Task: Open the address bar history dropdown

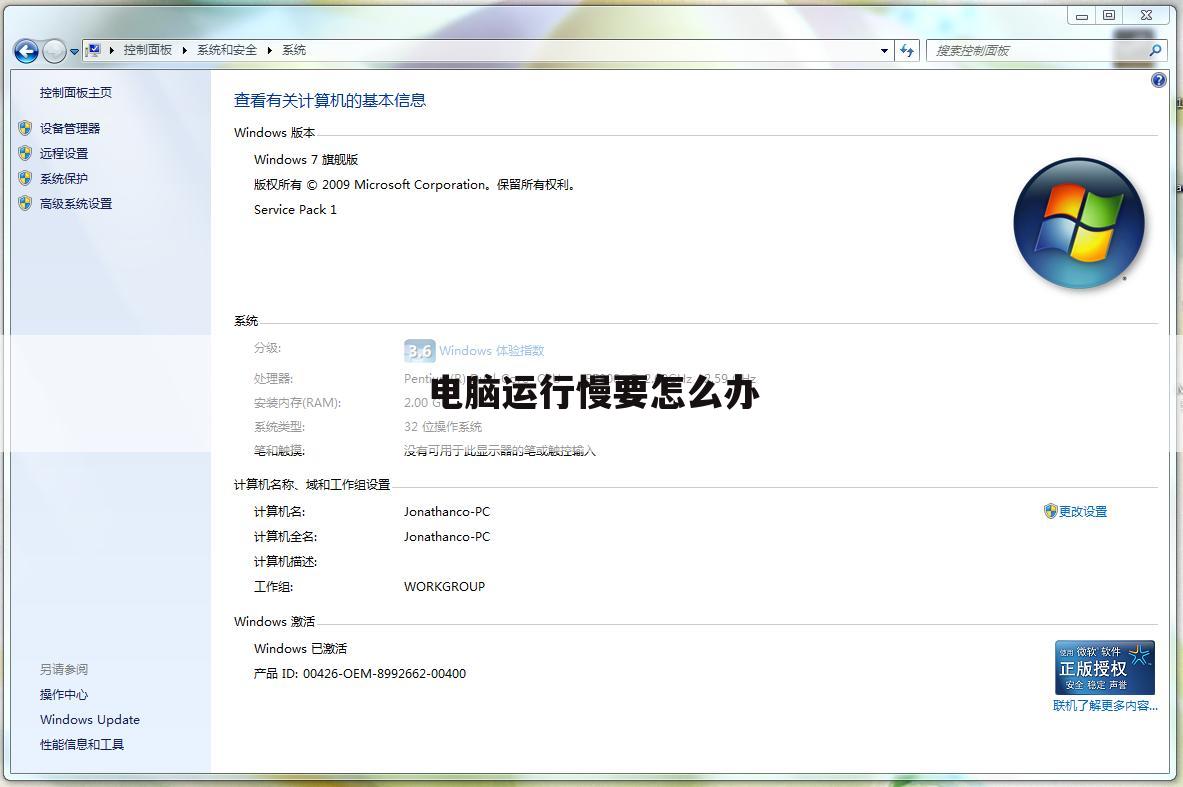Action: [x=884, y=51]
